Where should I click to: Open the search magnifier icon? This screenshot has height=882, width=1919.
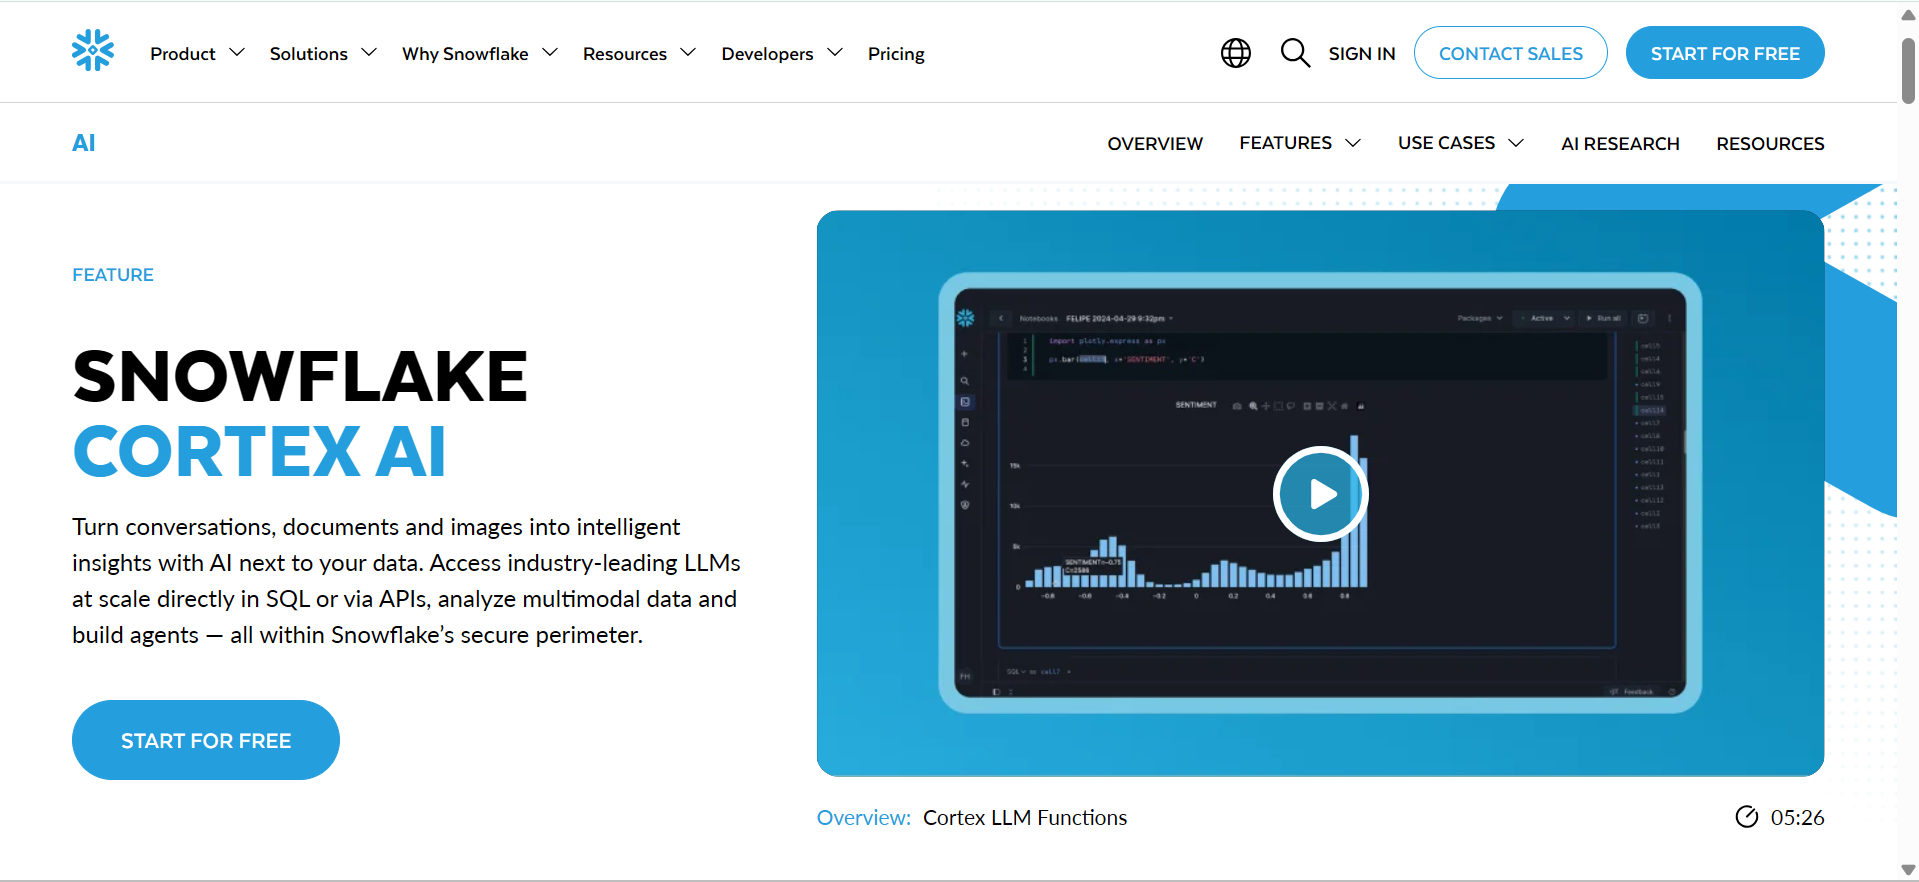click(1295, 53)
